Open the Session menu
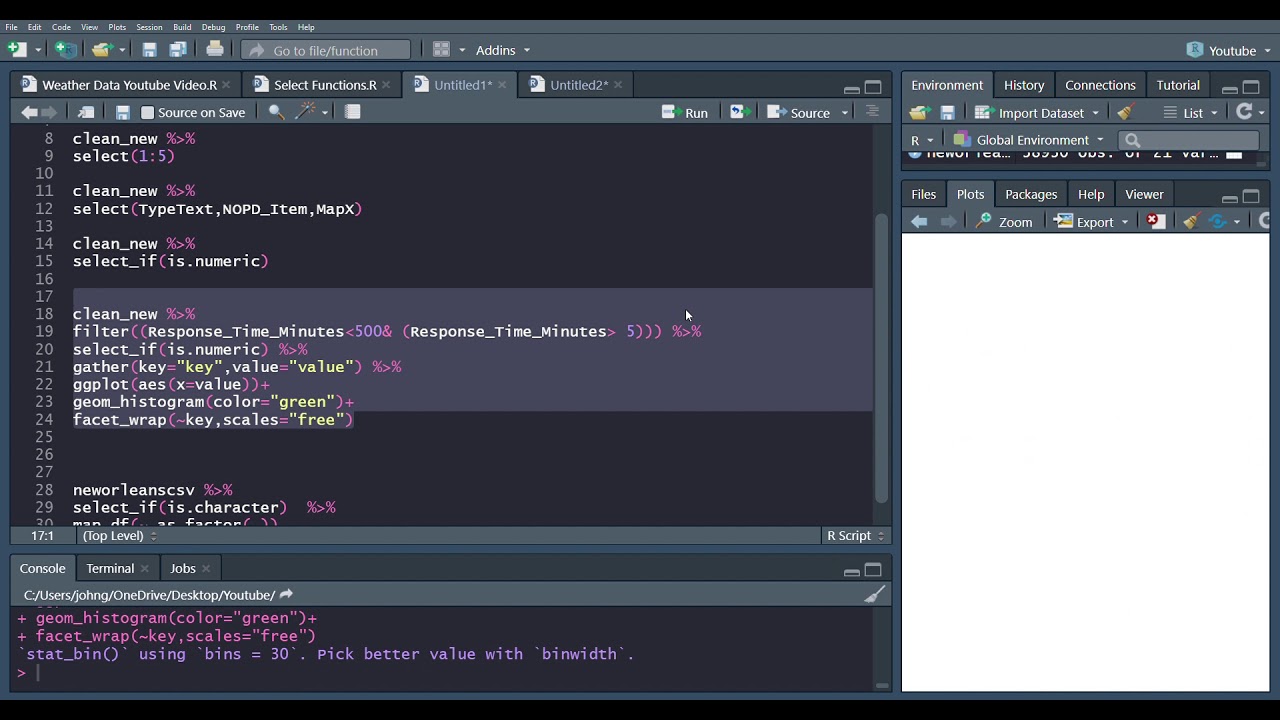The height and width of the screenshot is (720, 1280). pos(149,27)
